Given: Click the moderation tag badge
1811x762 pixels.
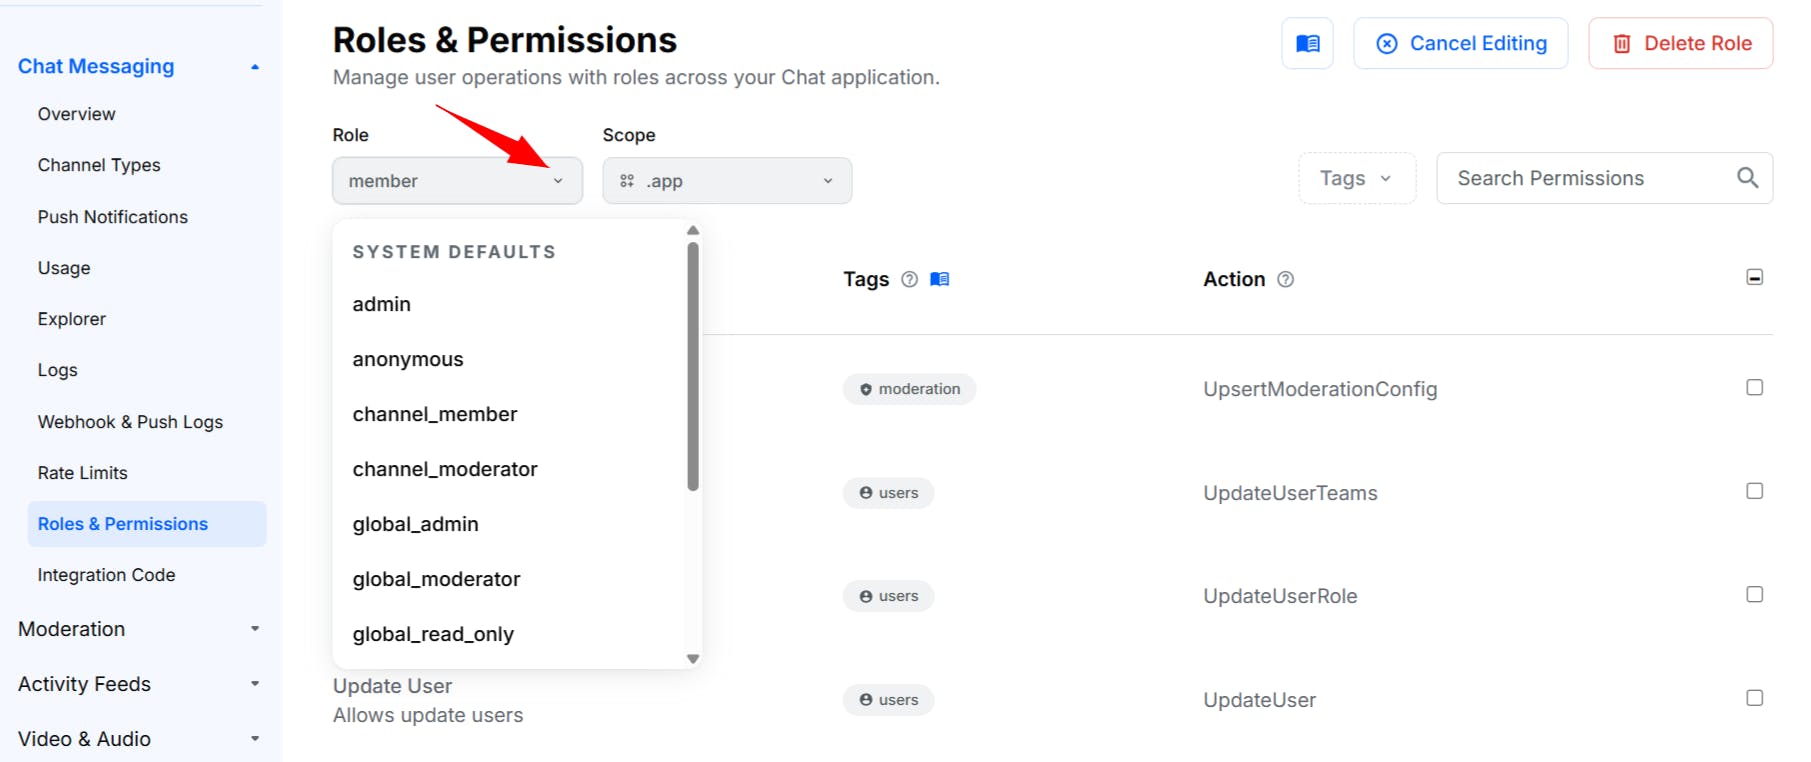Looking at the screenshot, I should (909, 389).
